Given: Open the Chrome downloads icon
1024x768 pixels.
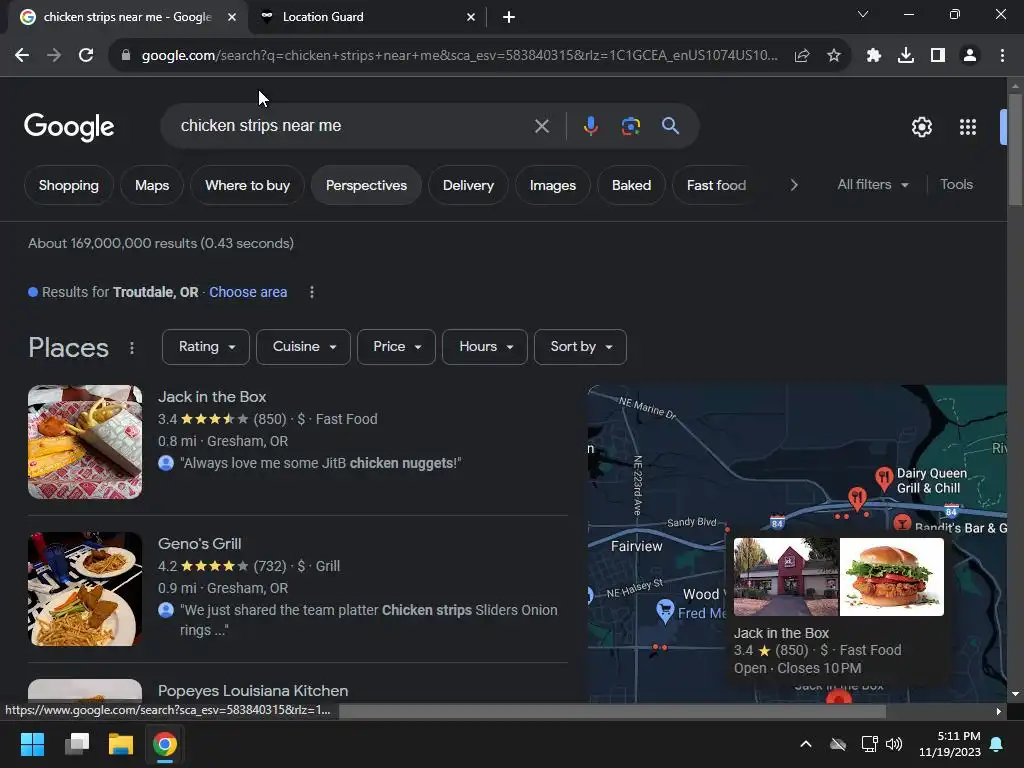Looking at the screenshot, I should click(x=906, y=56).
